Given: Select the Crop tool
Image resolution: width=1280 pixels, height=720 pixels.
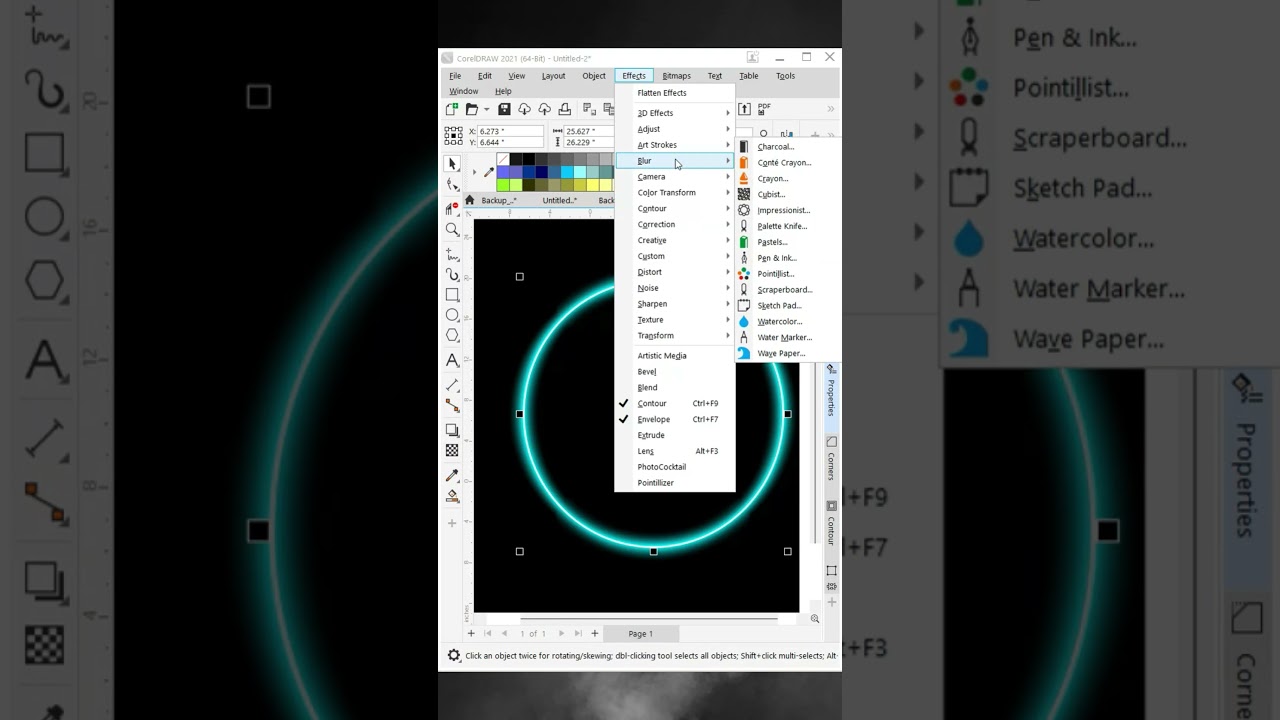Looking at the screenshot, I should pos(452,208).
